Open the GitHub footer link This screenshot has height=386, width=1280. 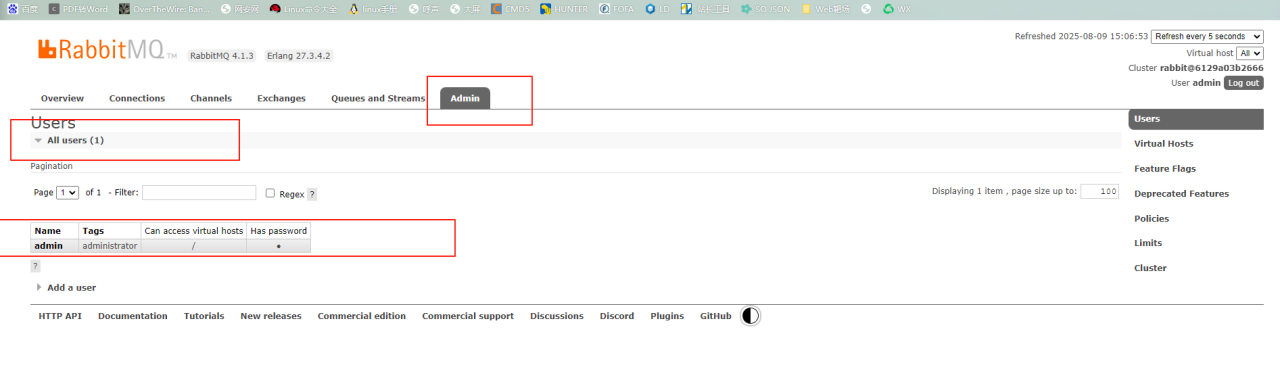click(715, 316)
